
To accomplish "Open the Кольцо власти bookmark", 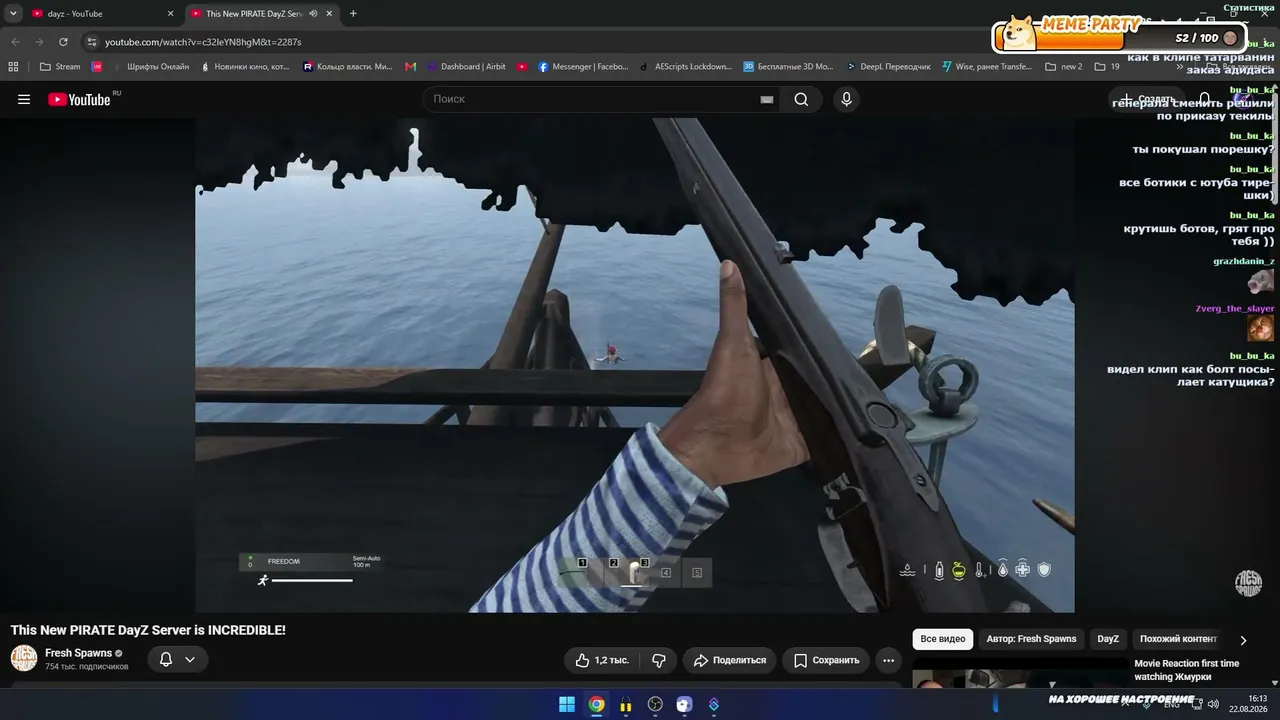I will pos(347,67).
